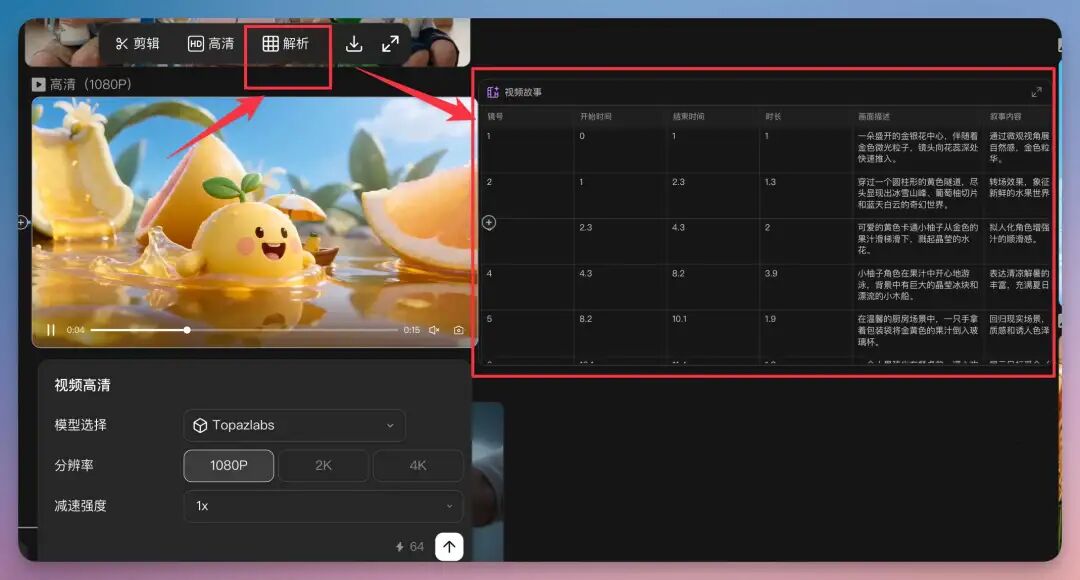This screenshot has height=580, width=1080.
Task: Unmute the video with the speaker icon
Action: tap(435, 330)
